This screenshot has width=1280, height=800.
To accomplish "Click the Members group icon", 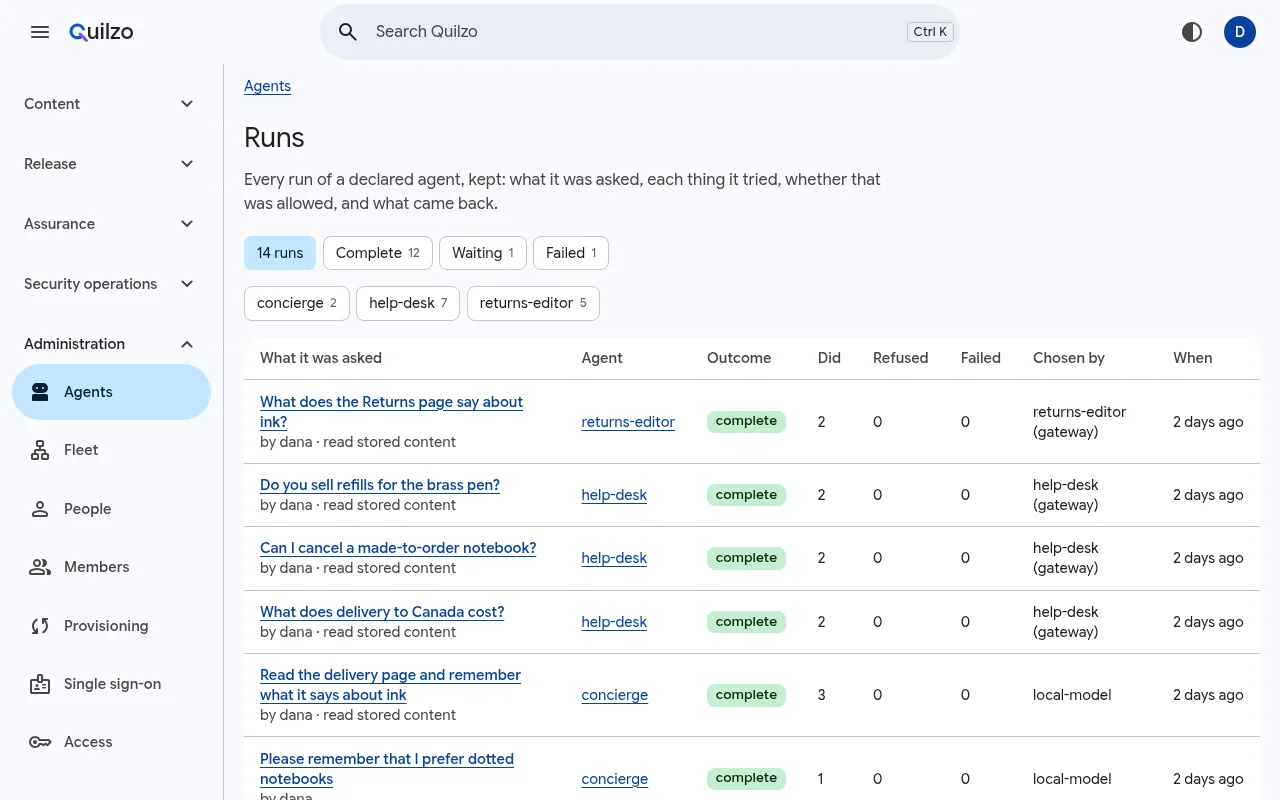I will click(40, 567).
